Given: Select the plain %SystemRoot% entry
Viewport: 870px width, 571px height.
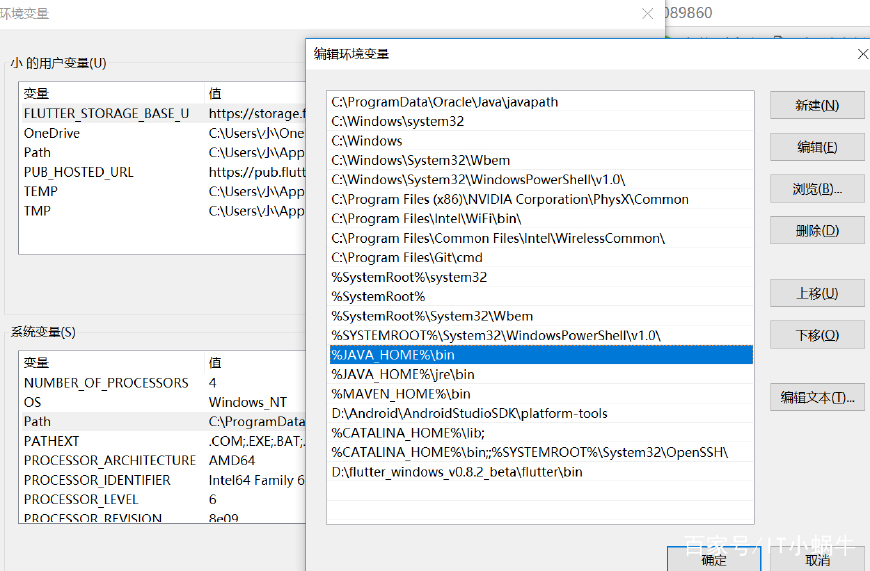Looking at the screenshot, I should [x=541, y=296].
